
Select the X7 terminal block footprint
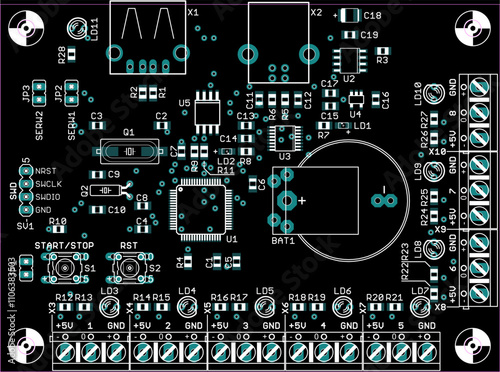coord(401,352)
